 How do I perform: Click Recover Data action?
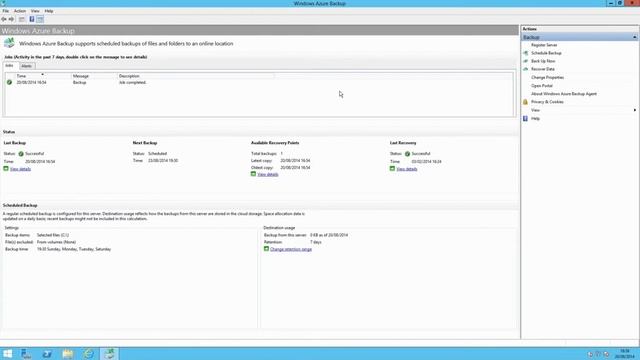pos(542,69)
